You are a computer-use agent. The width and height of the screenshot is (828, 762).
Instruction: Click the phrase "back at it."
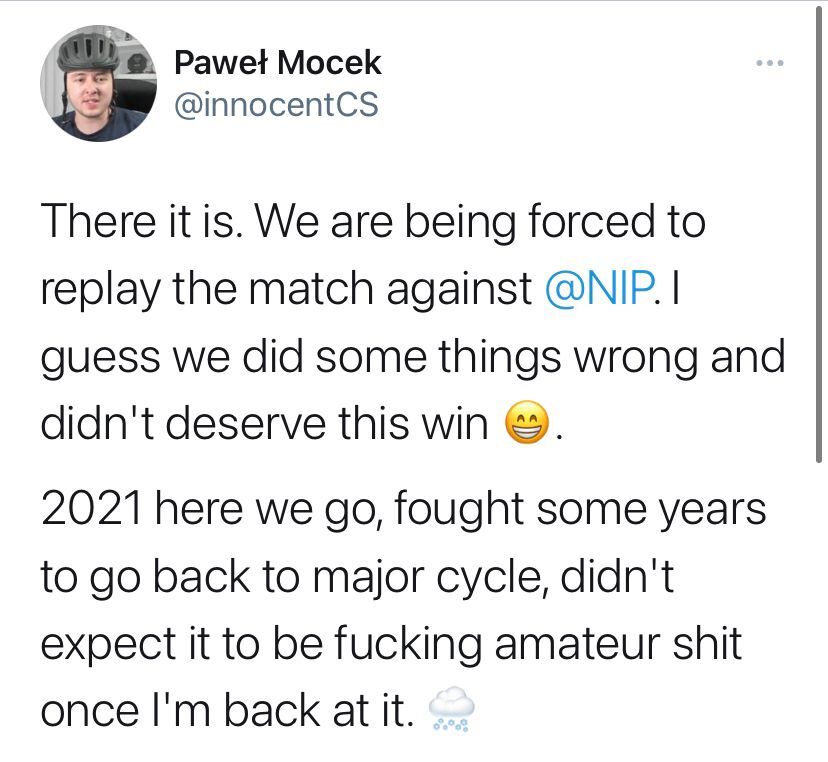point(318,711)
